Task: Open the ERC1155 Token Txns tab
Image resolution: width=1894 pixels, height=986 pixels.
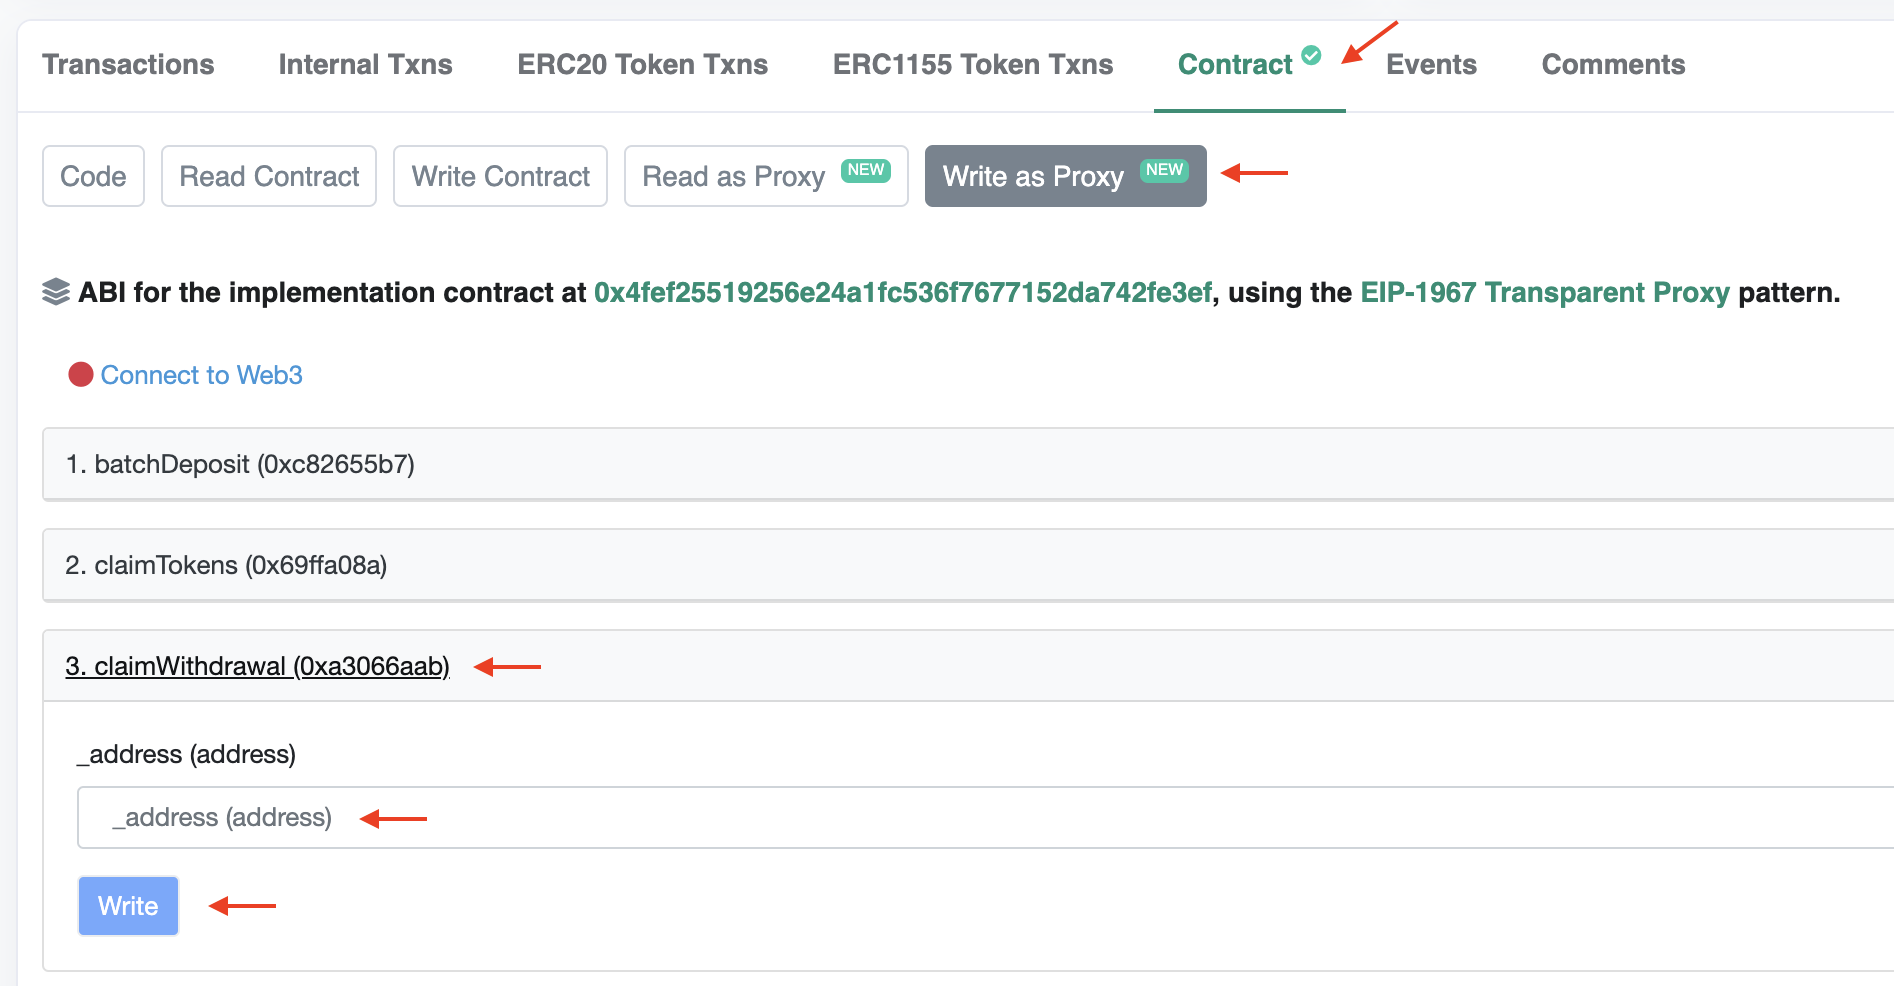Action: click(x=973, y=64)
